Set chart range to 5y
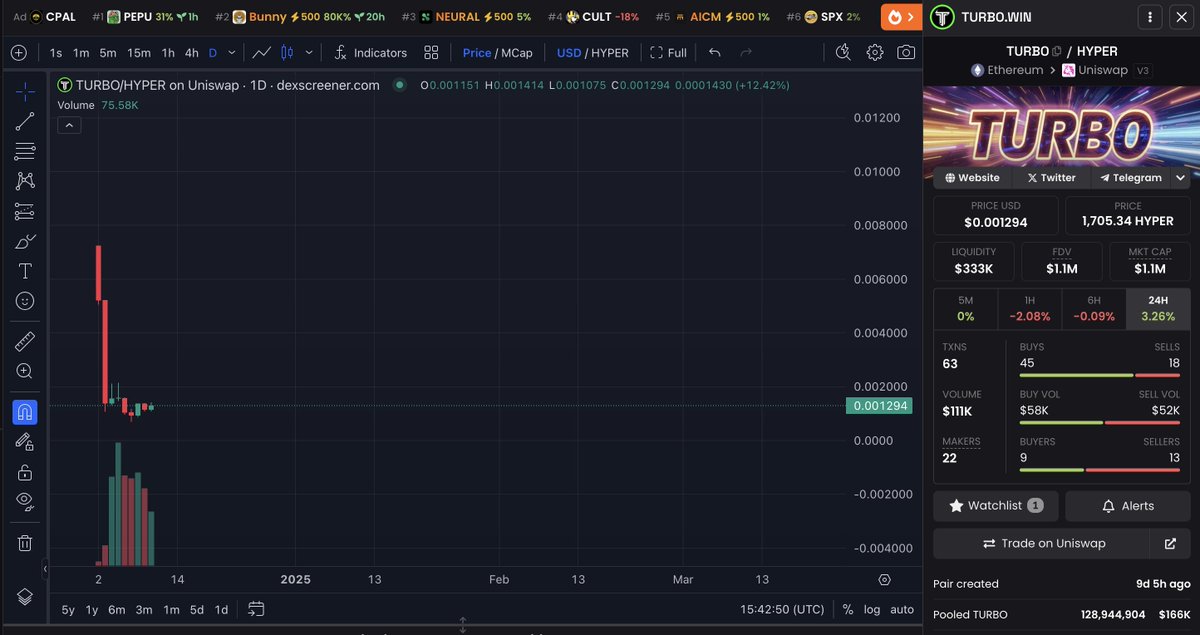 tap(68, 610)
